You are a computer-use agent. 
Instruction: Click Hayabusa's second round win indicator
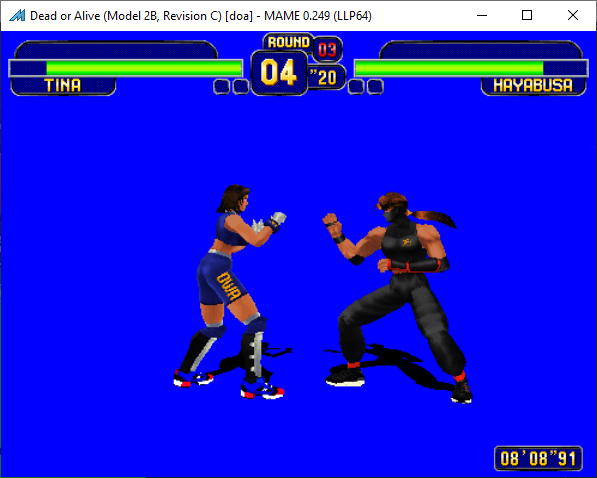coord(375,86)
